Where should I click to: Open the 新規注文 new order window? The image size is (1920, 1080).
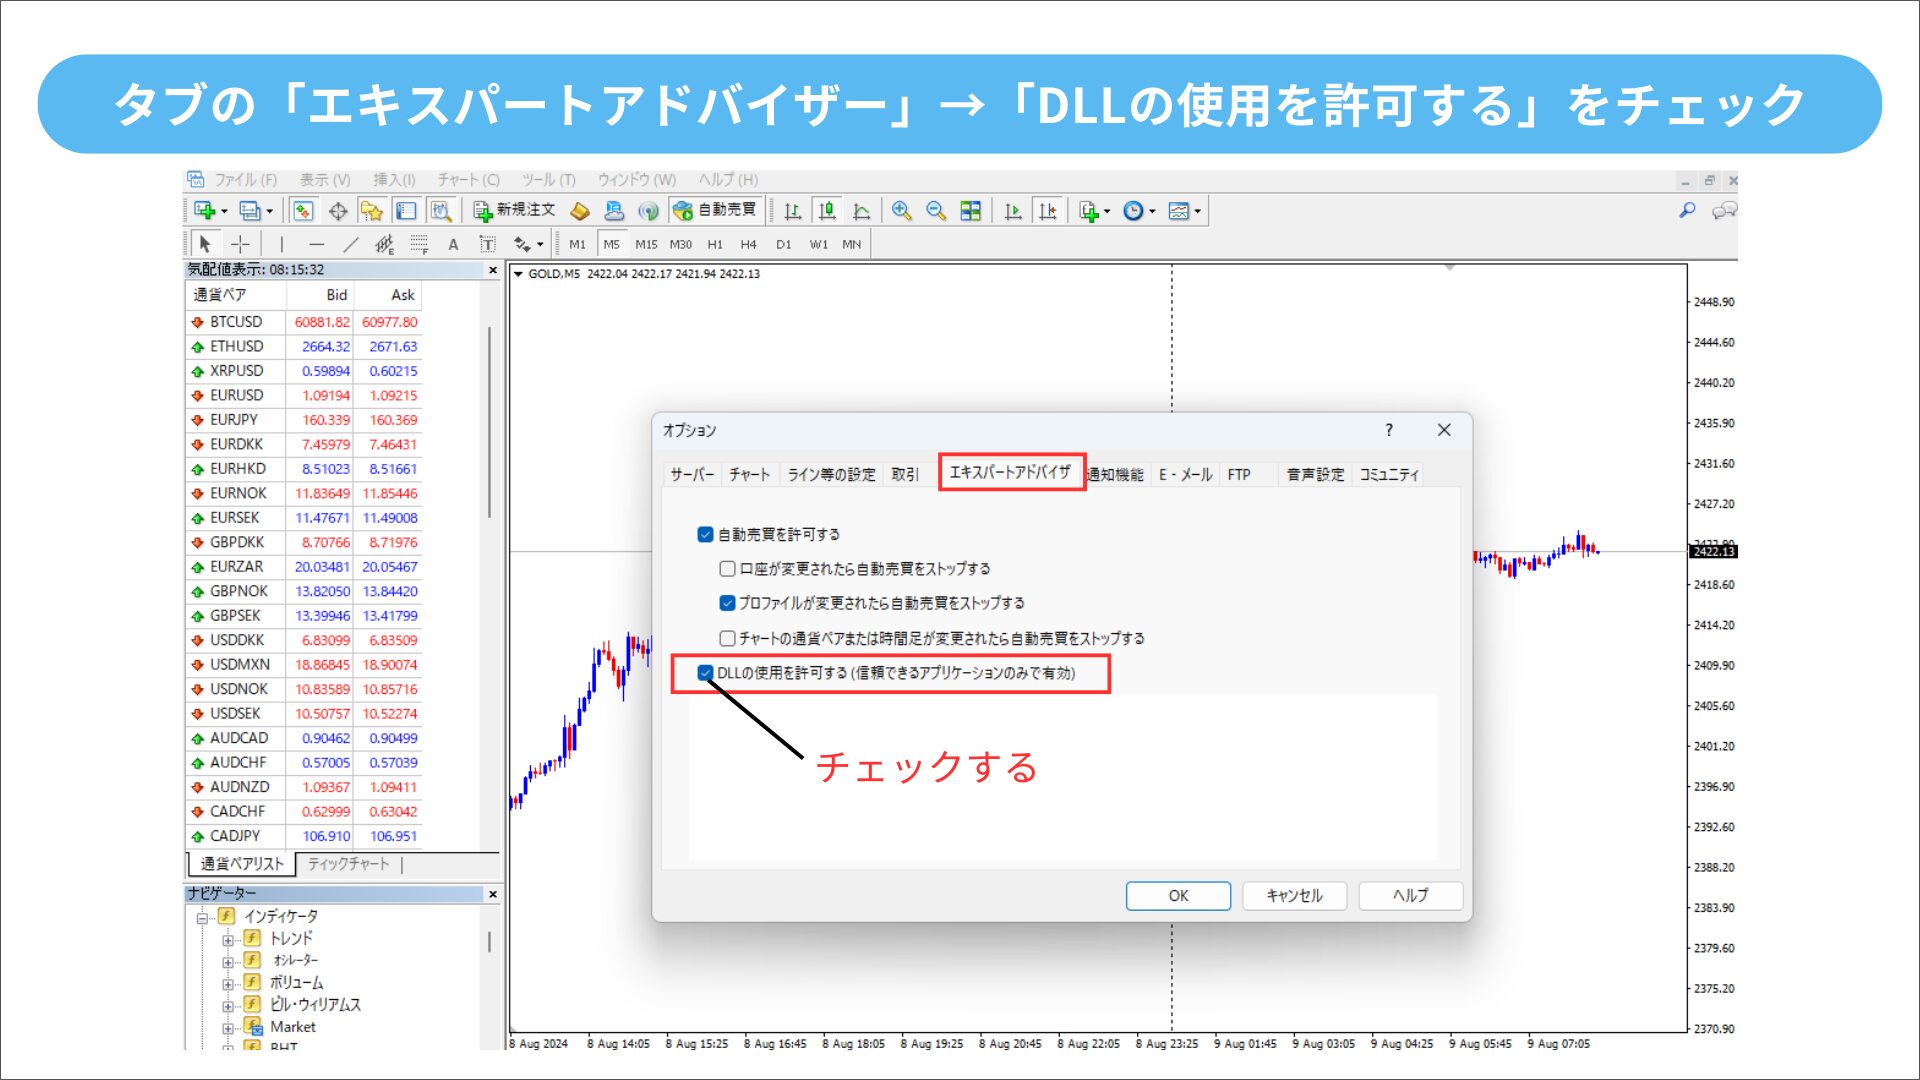click(514, 210)
